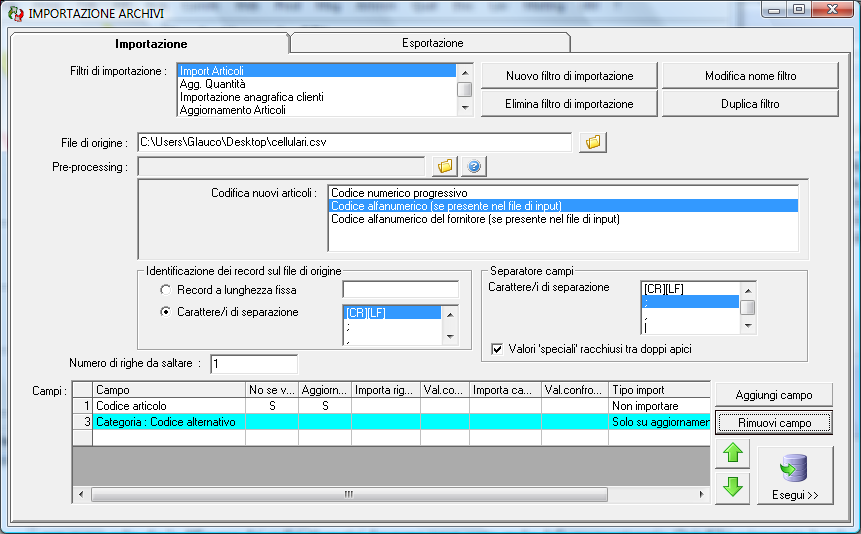Viewport: 861px width, 534px height.
Task: Click the Tipo import column header
Action: [x=659, y=390]
